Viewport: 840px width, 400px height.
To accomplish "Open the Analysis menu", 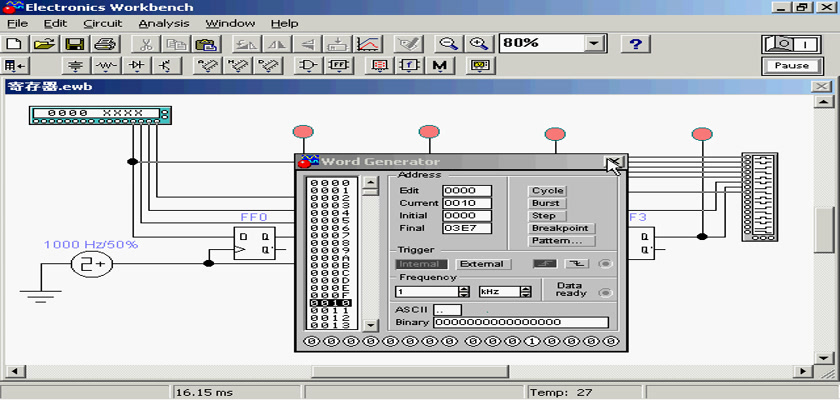I will [x=162, y=22].
